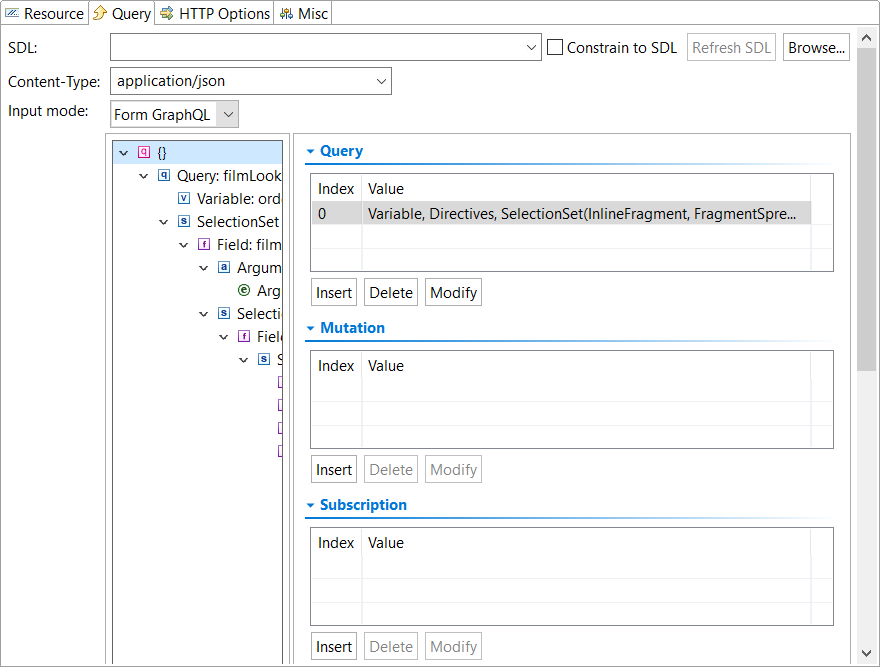Click the Resource tab pencil icon
The width and height of the screenshot is (880, 667).
point(12,13)
